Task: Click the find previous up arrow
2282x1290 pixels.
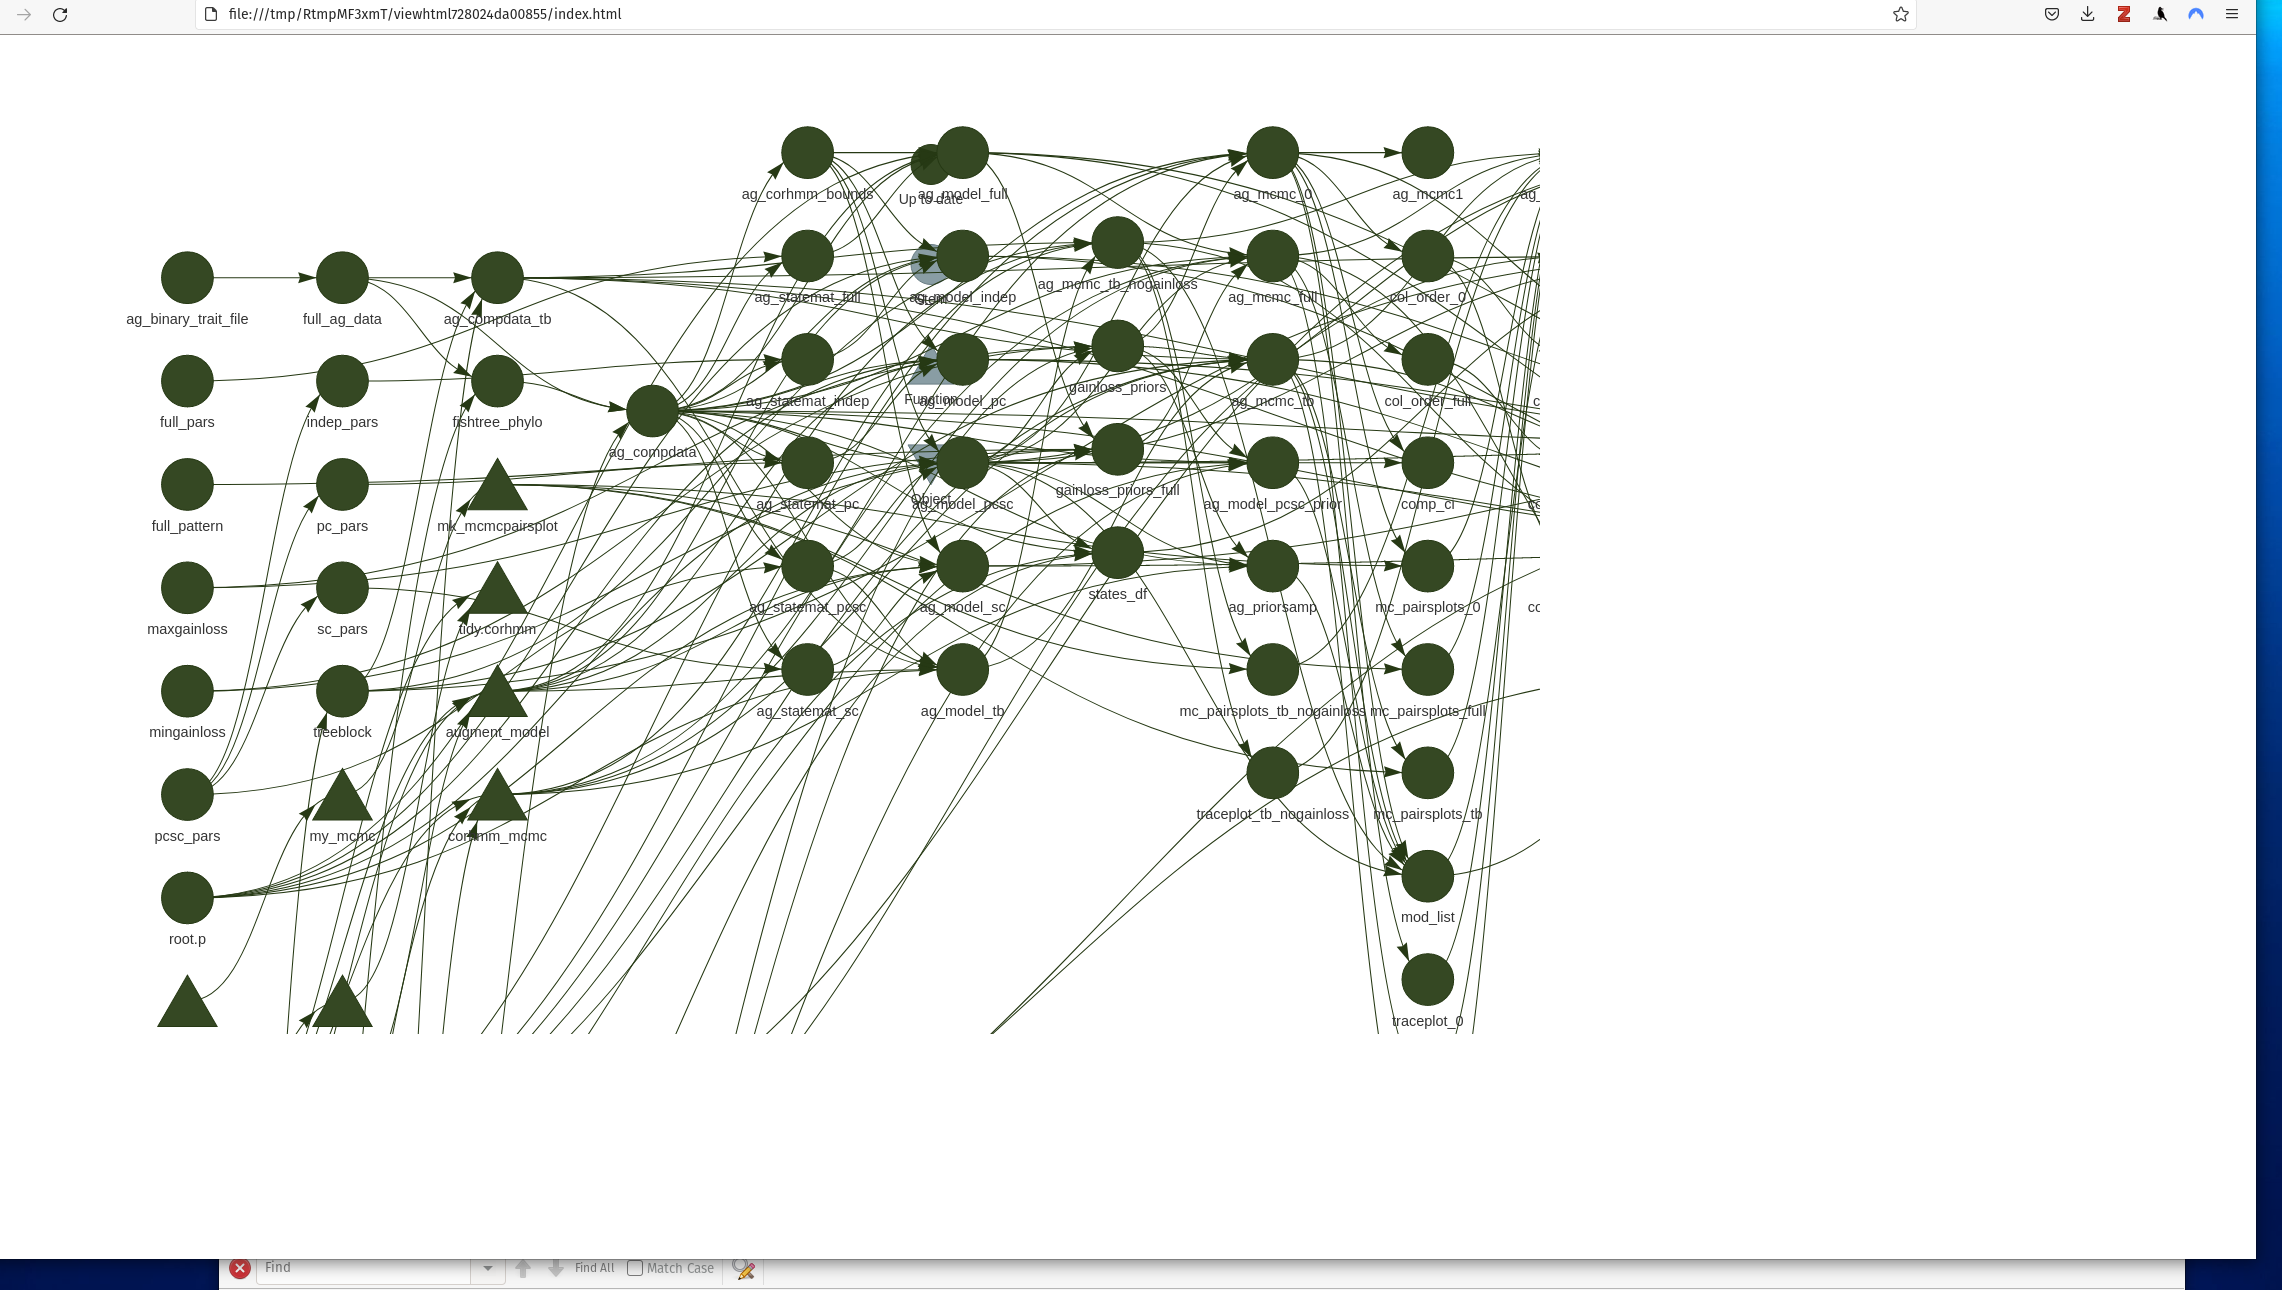Action: [x=523, y=1268]
